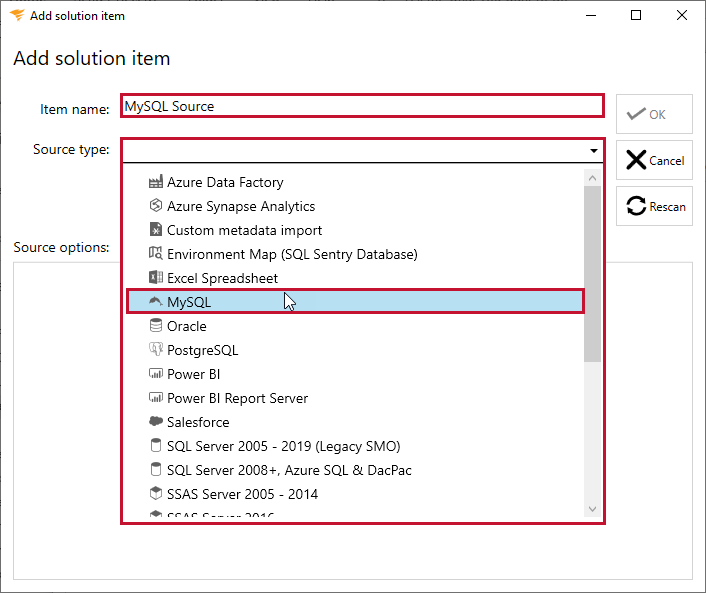
Task: Select MySQL in the source type list
Action: (356, 302)
